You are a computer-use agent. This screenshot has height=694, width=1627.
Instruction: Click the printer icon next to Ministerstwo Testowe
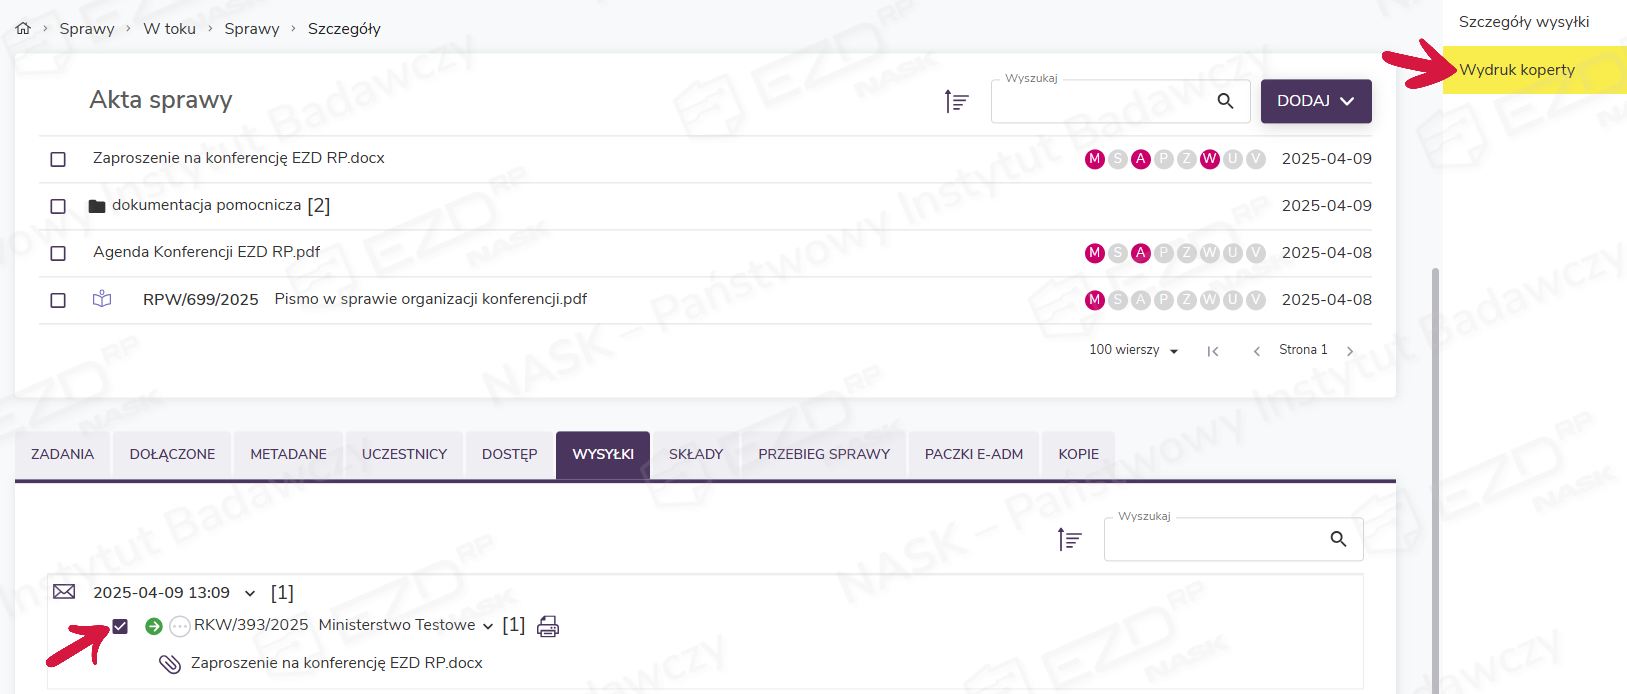548,626
